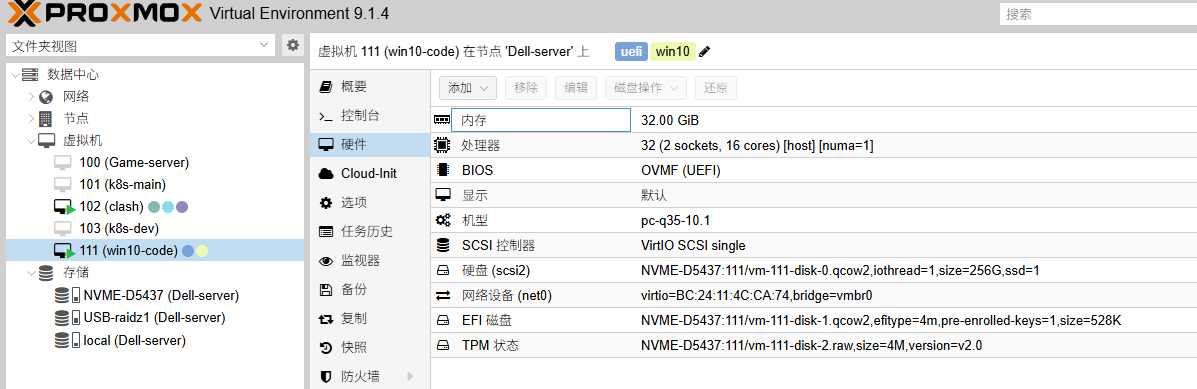Open the 添加 dropdown button
The height and width of the screenshot is (389, 1197).
tap(468, 88)
